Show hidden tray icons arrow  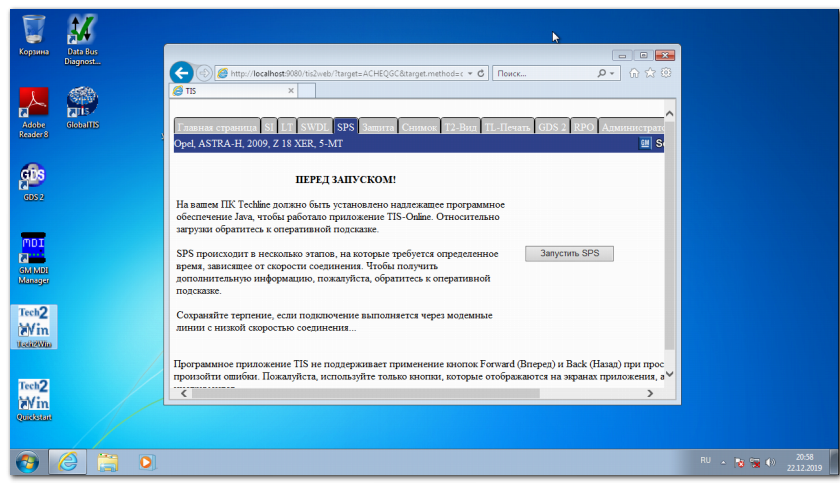[723, 462]
